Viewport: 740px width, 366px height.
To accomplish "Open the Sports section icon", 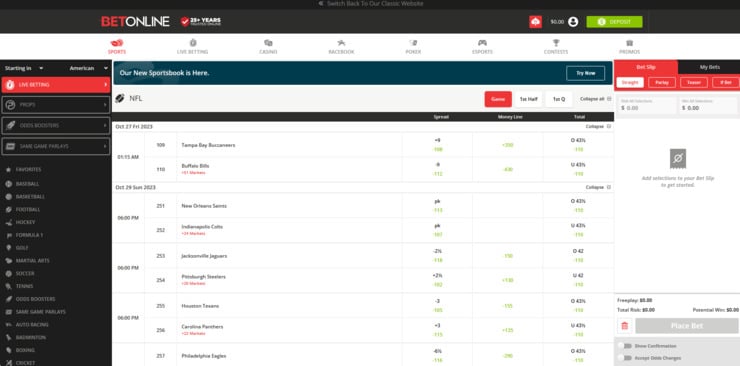I will tap(117, 43).
